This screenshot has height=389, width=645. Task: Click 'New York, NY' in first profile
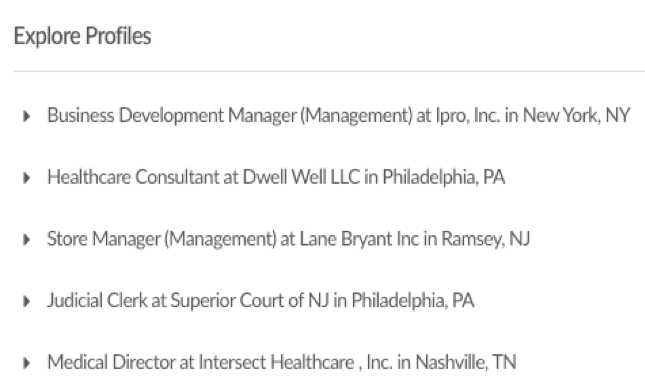[x=576, y=116]
